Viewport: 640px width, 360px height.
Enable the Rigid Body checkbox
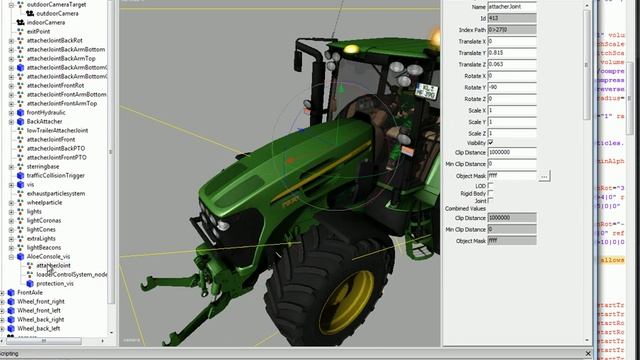(491, 193)
